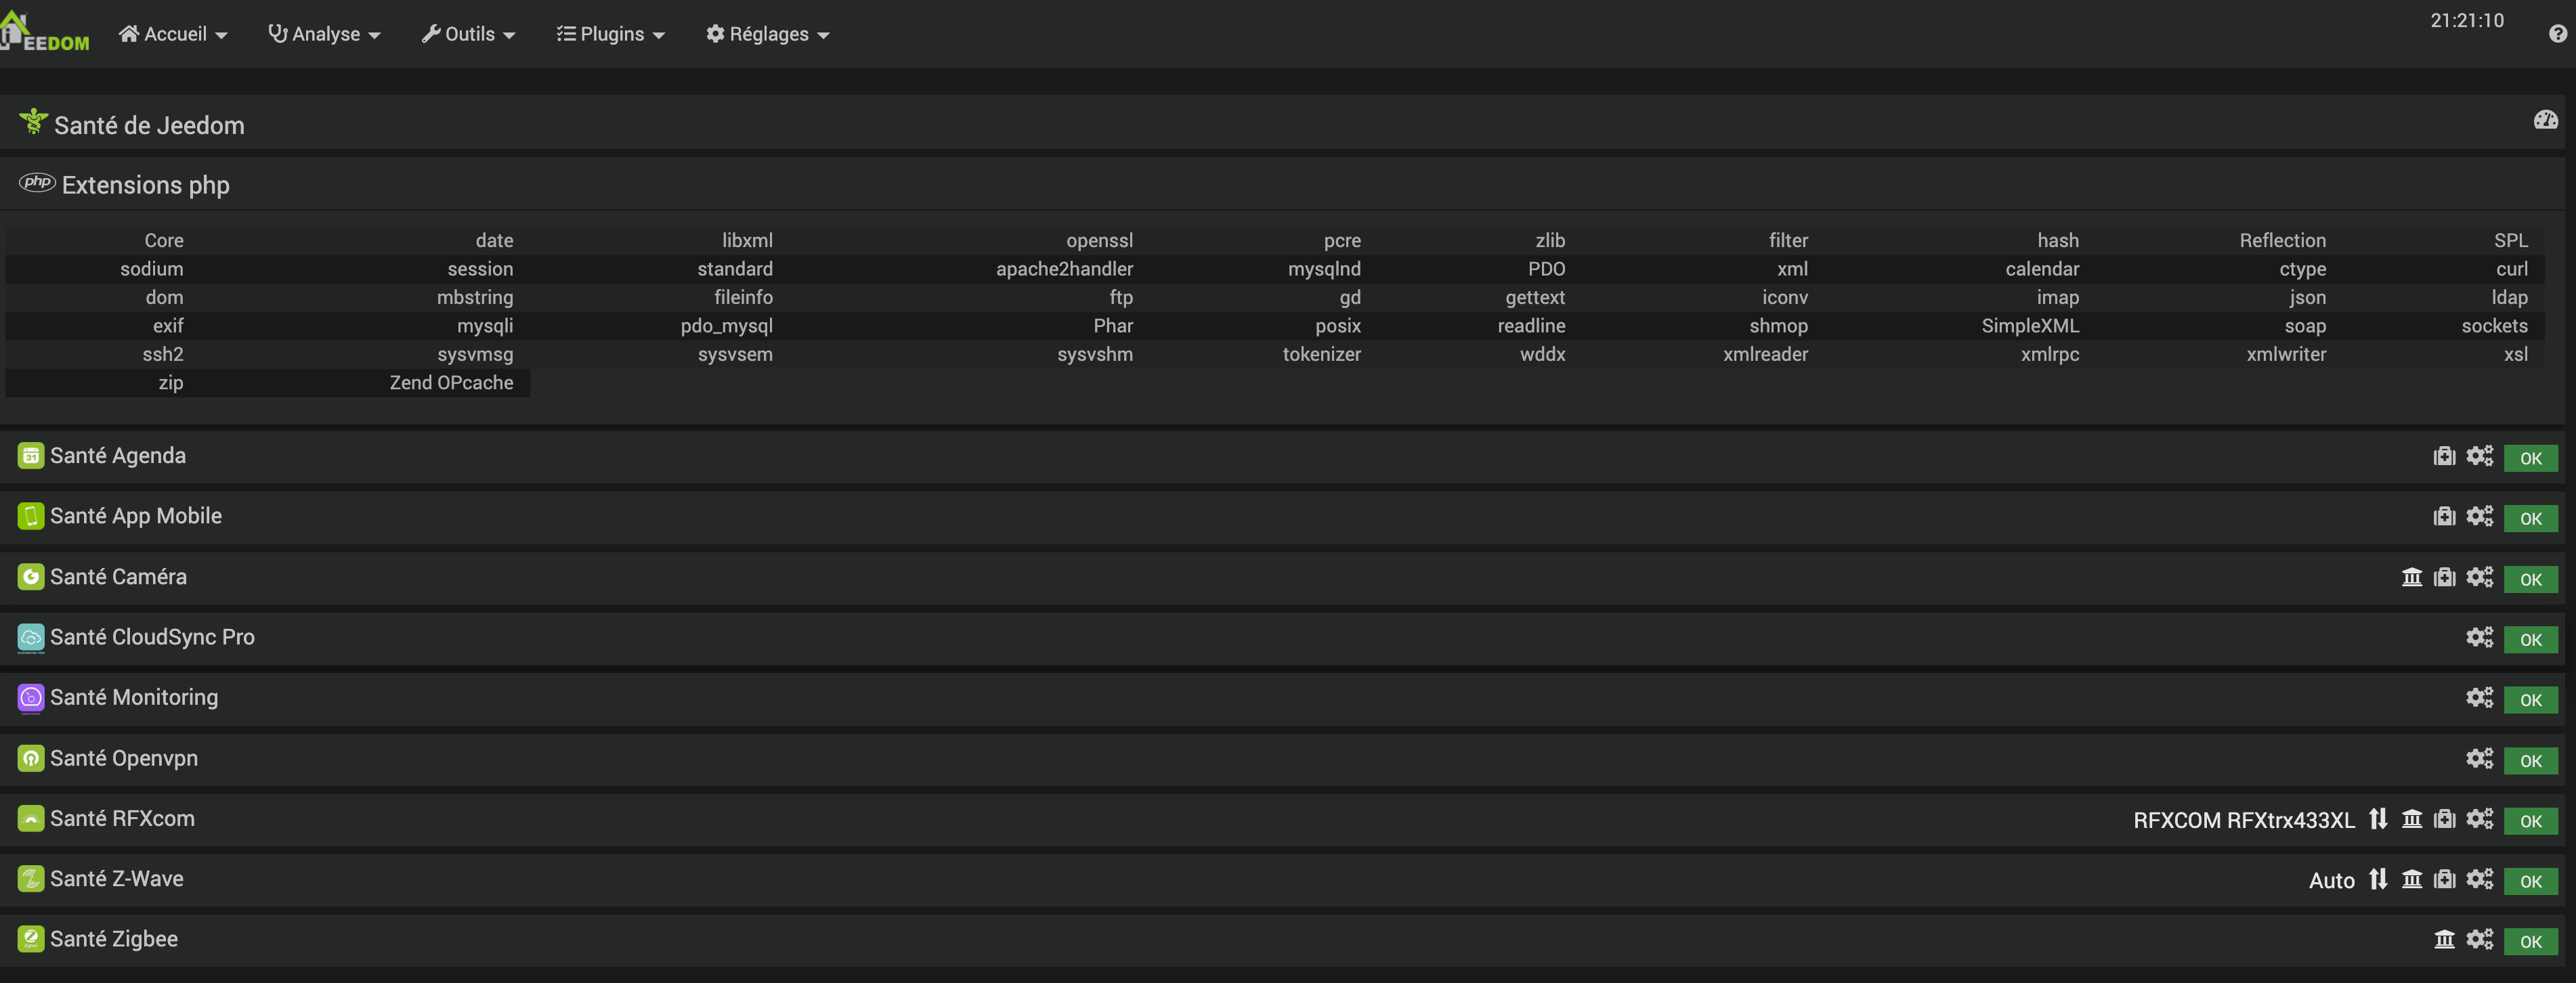Open the Santé Monitoring gears icon
This screenshot has width=2576, height=983.
tap(2479, 698)
